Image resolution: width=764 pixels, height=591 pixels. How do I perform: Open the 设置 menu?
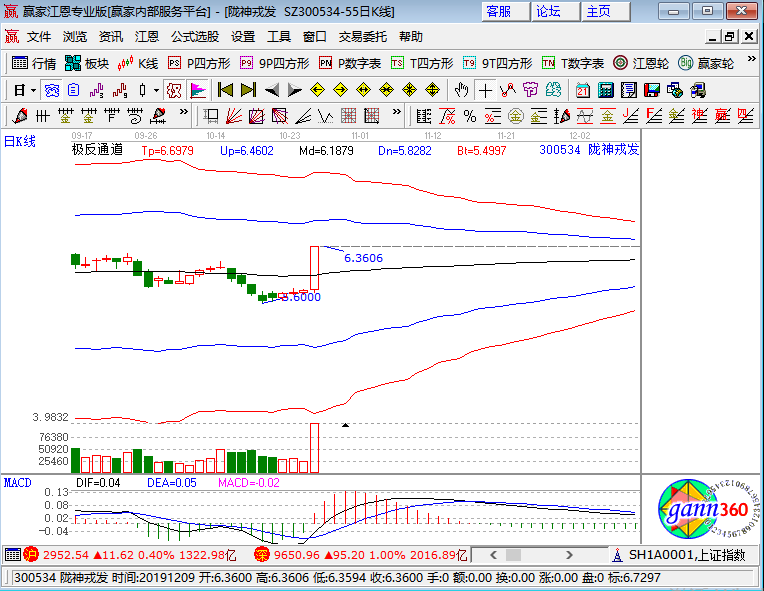243,37
